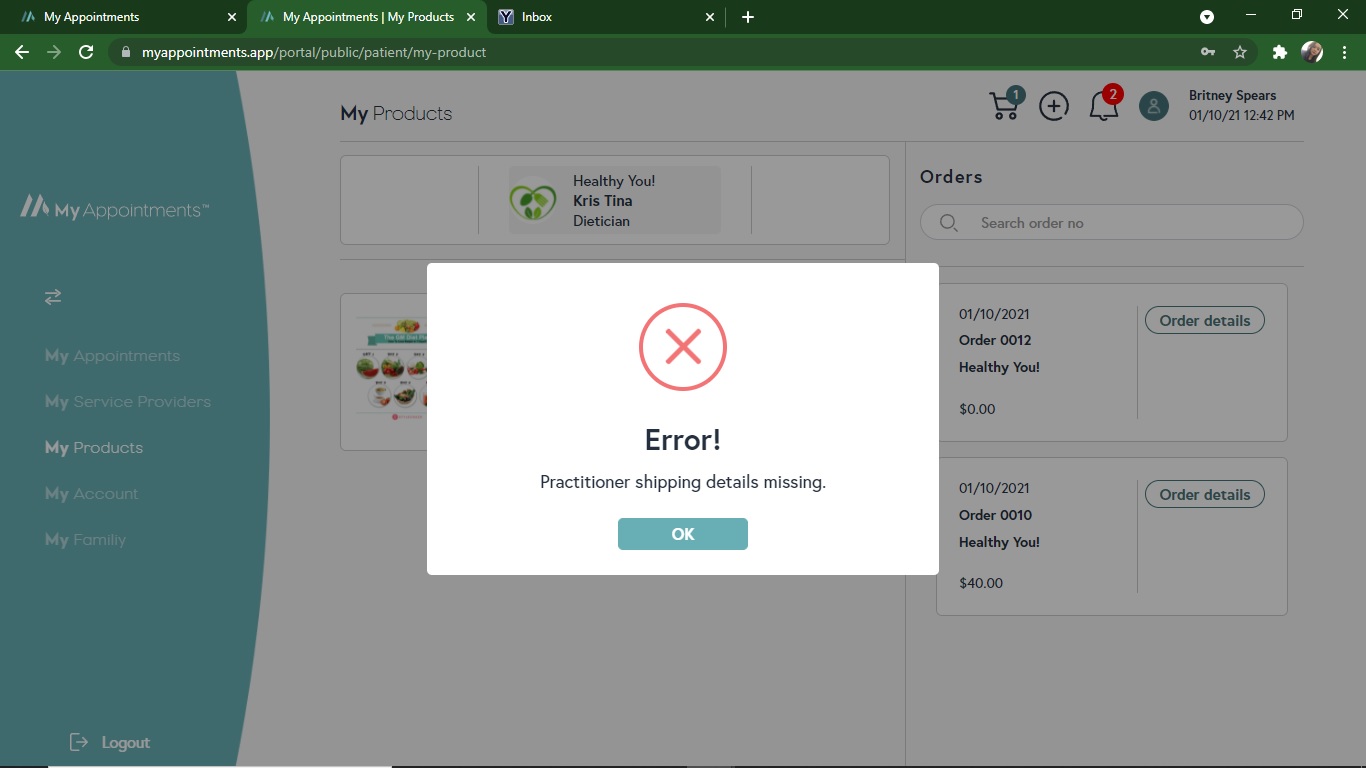This screenshot has width=1366, height=768.
Task: Click the plus circle add icon
Action: point(1053,106)
